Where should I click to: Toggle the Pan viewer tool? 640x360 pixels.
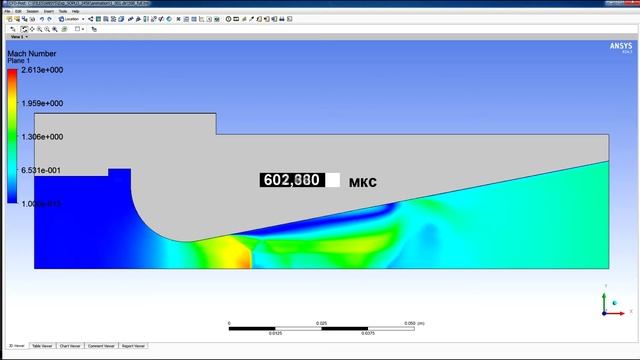point(32,29)
